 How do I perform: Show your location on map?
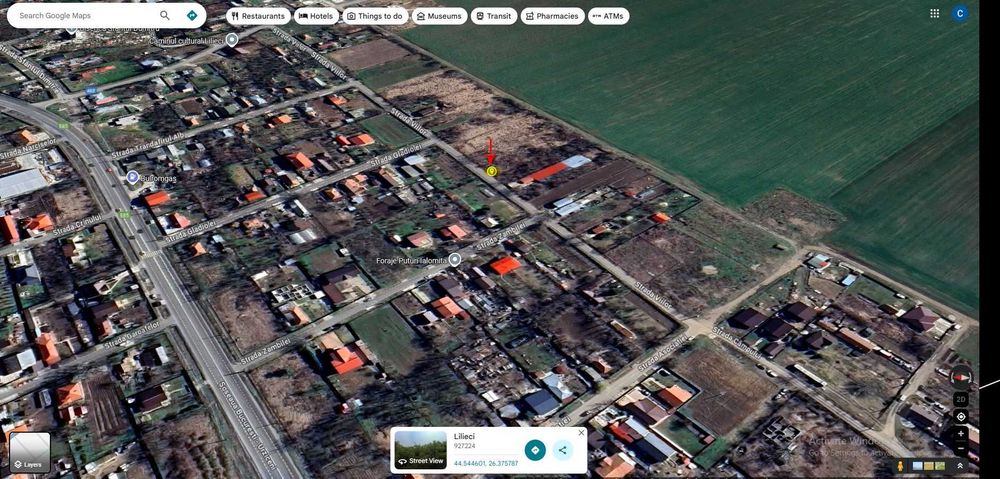[961, 416]
